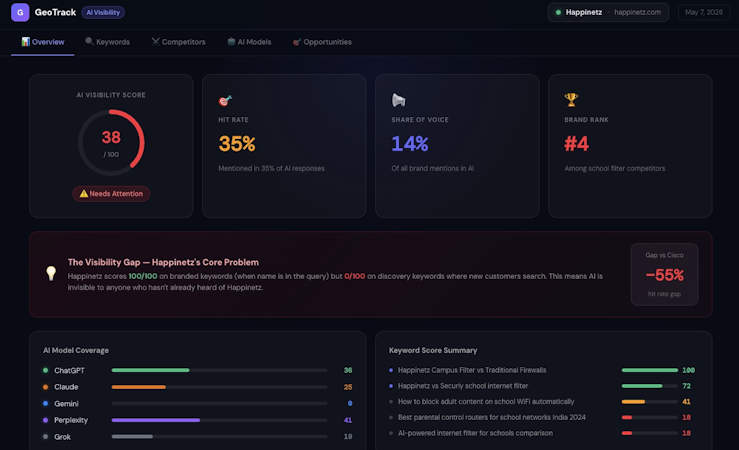
Task: Click the megaphone icon above Share of Voice
Action: 398,100
